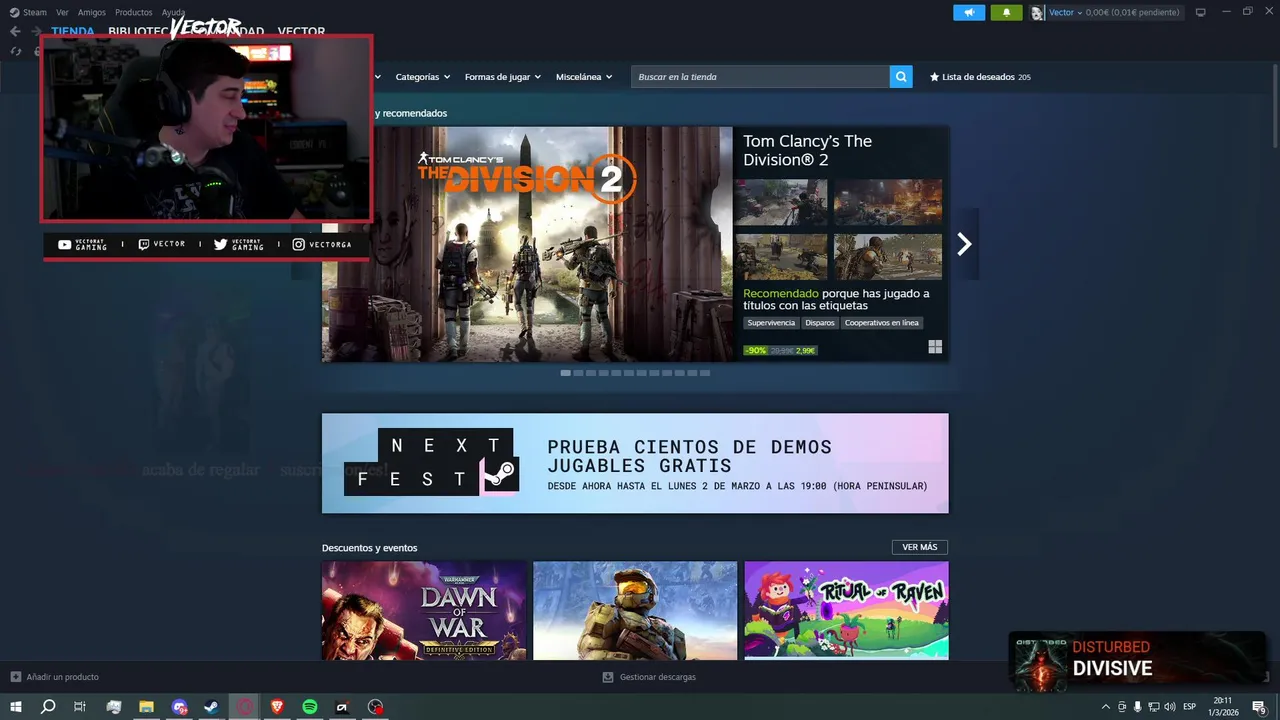Switch to the VECTOR profile tab
The image size is (1280, 720).
pos(301,32)
